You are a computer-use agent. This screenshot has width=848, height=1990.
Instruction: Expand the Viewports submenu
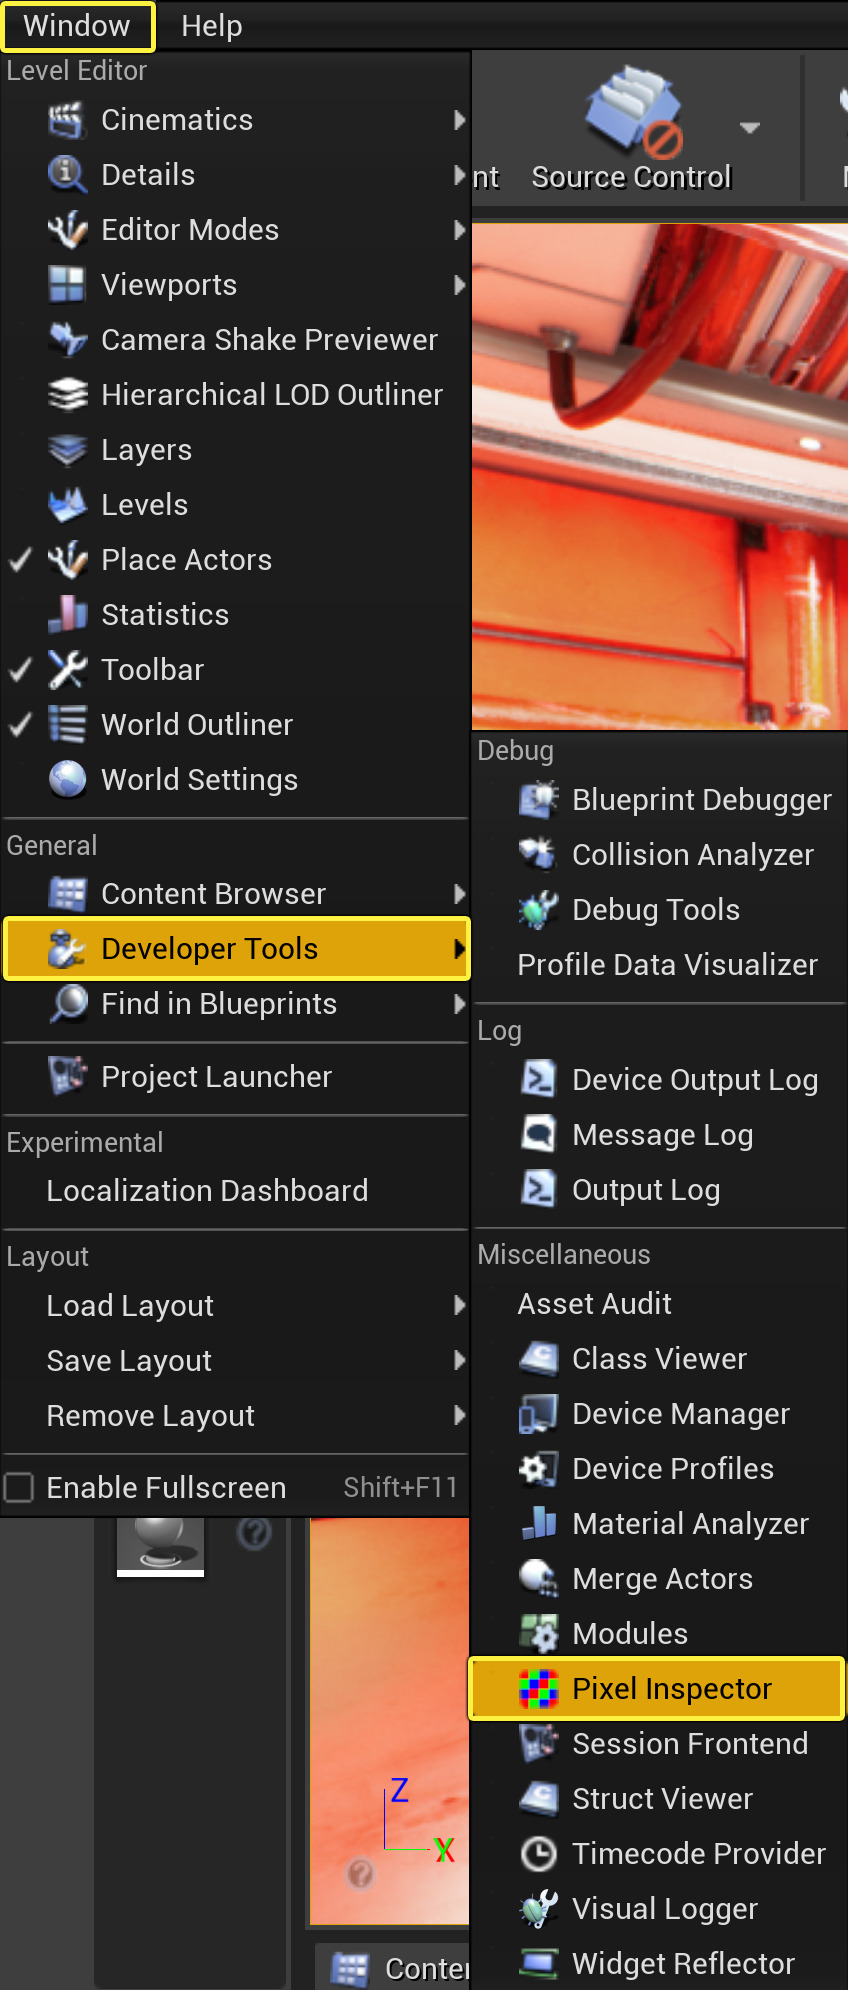(168, 284)
